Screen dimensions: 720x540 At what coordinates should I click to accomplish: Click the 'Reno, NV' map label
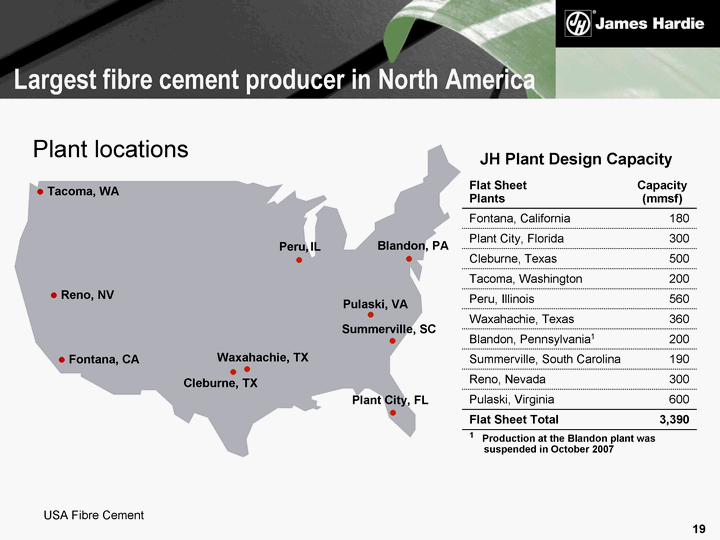87,295
